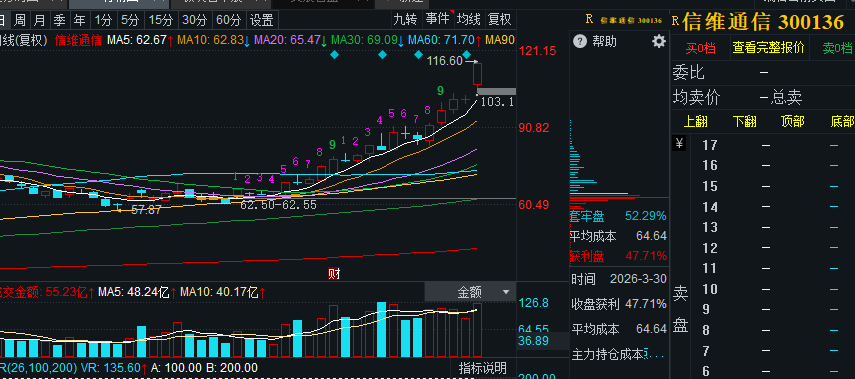Image resolution: width=855 pixels, height=379 pixels.
Task: Toggle the 九转 indicator
Action: (405, 20)
